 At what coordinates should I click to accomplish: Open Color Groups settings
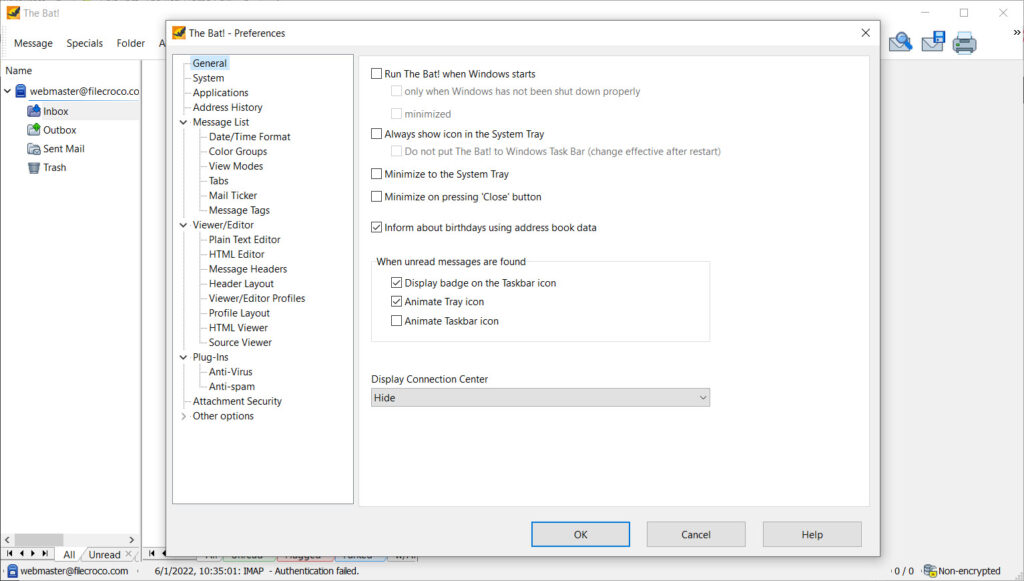pyautogui.click(x=238, y=151)
